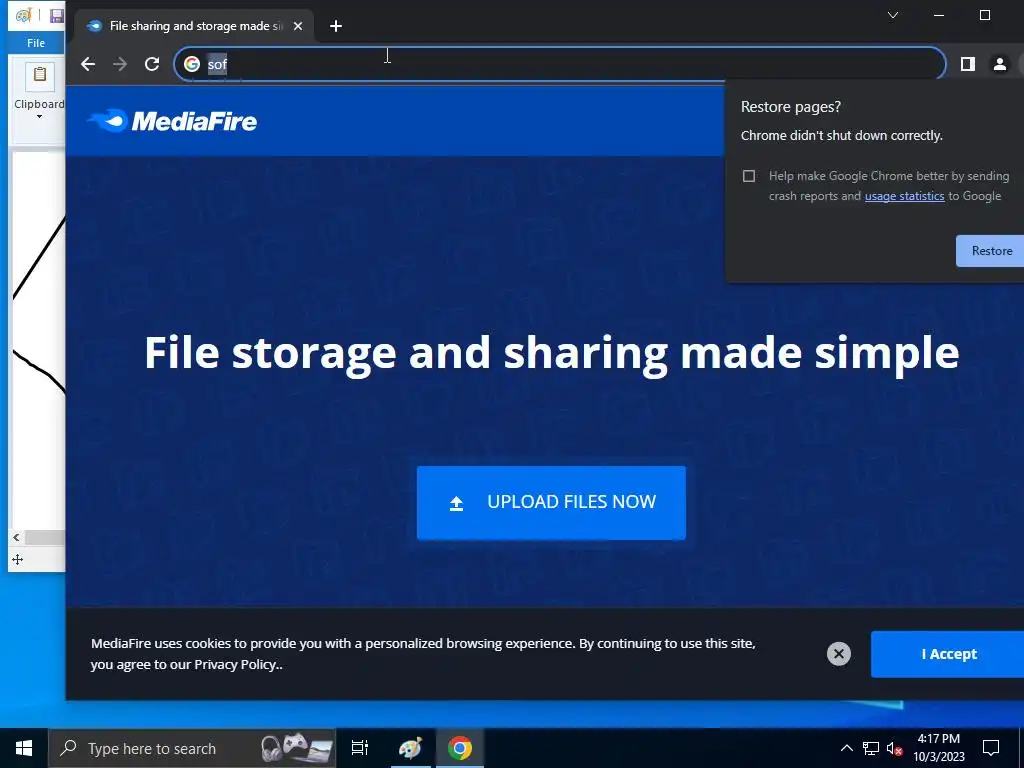Image resolution: width=1024 pixels, height=768 pixels.
Task: Click the Chrome taskbar icon
Action: point(460,748)
